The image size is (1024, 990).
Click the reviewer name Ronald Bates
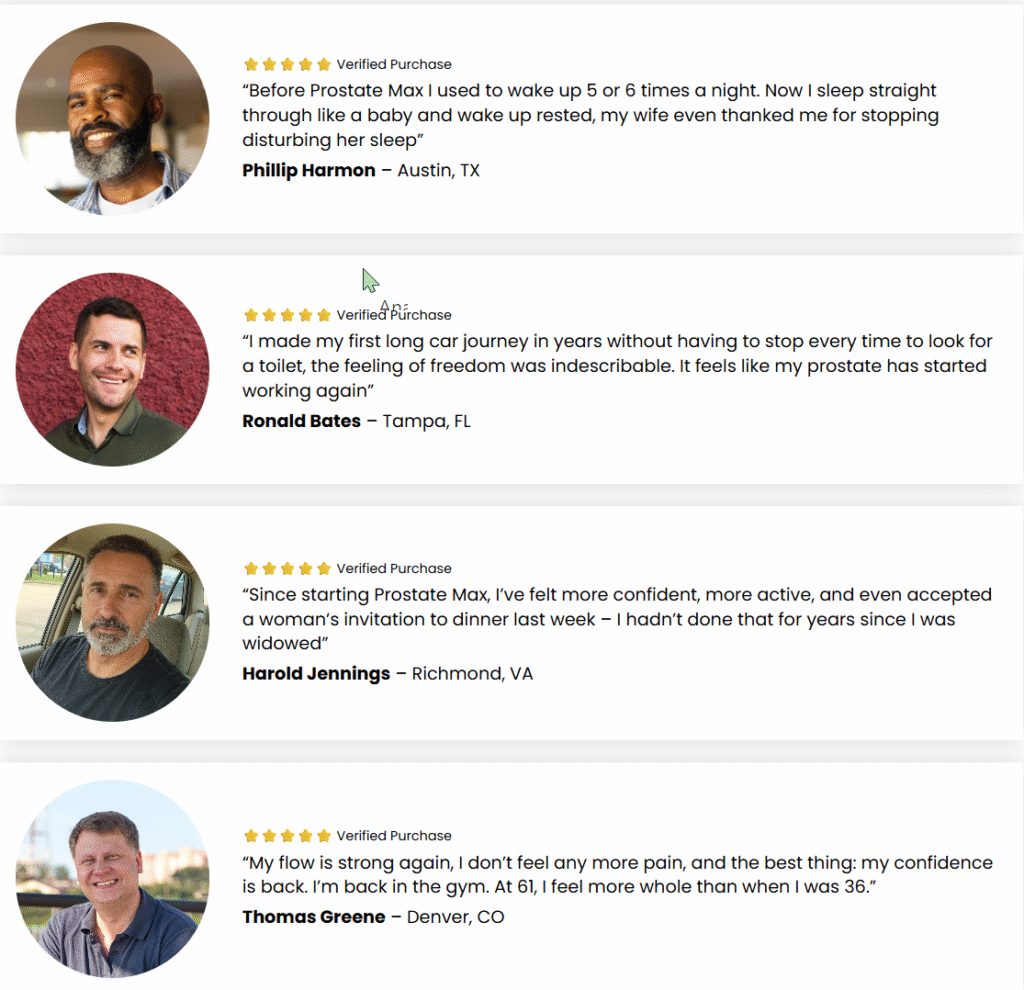coord(301,422)
